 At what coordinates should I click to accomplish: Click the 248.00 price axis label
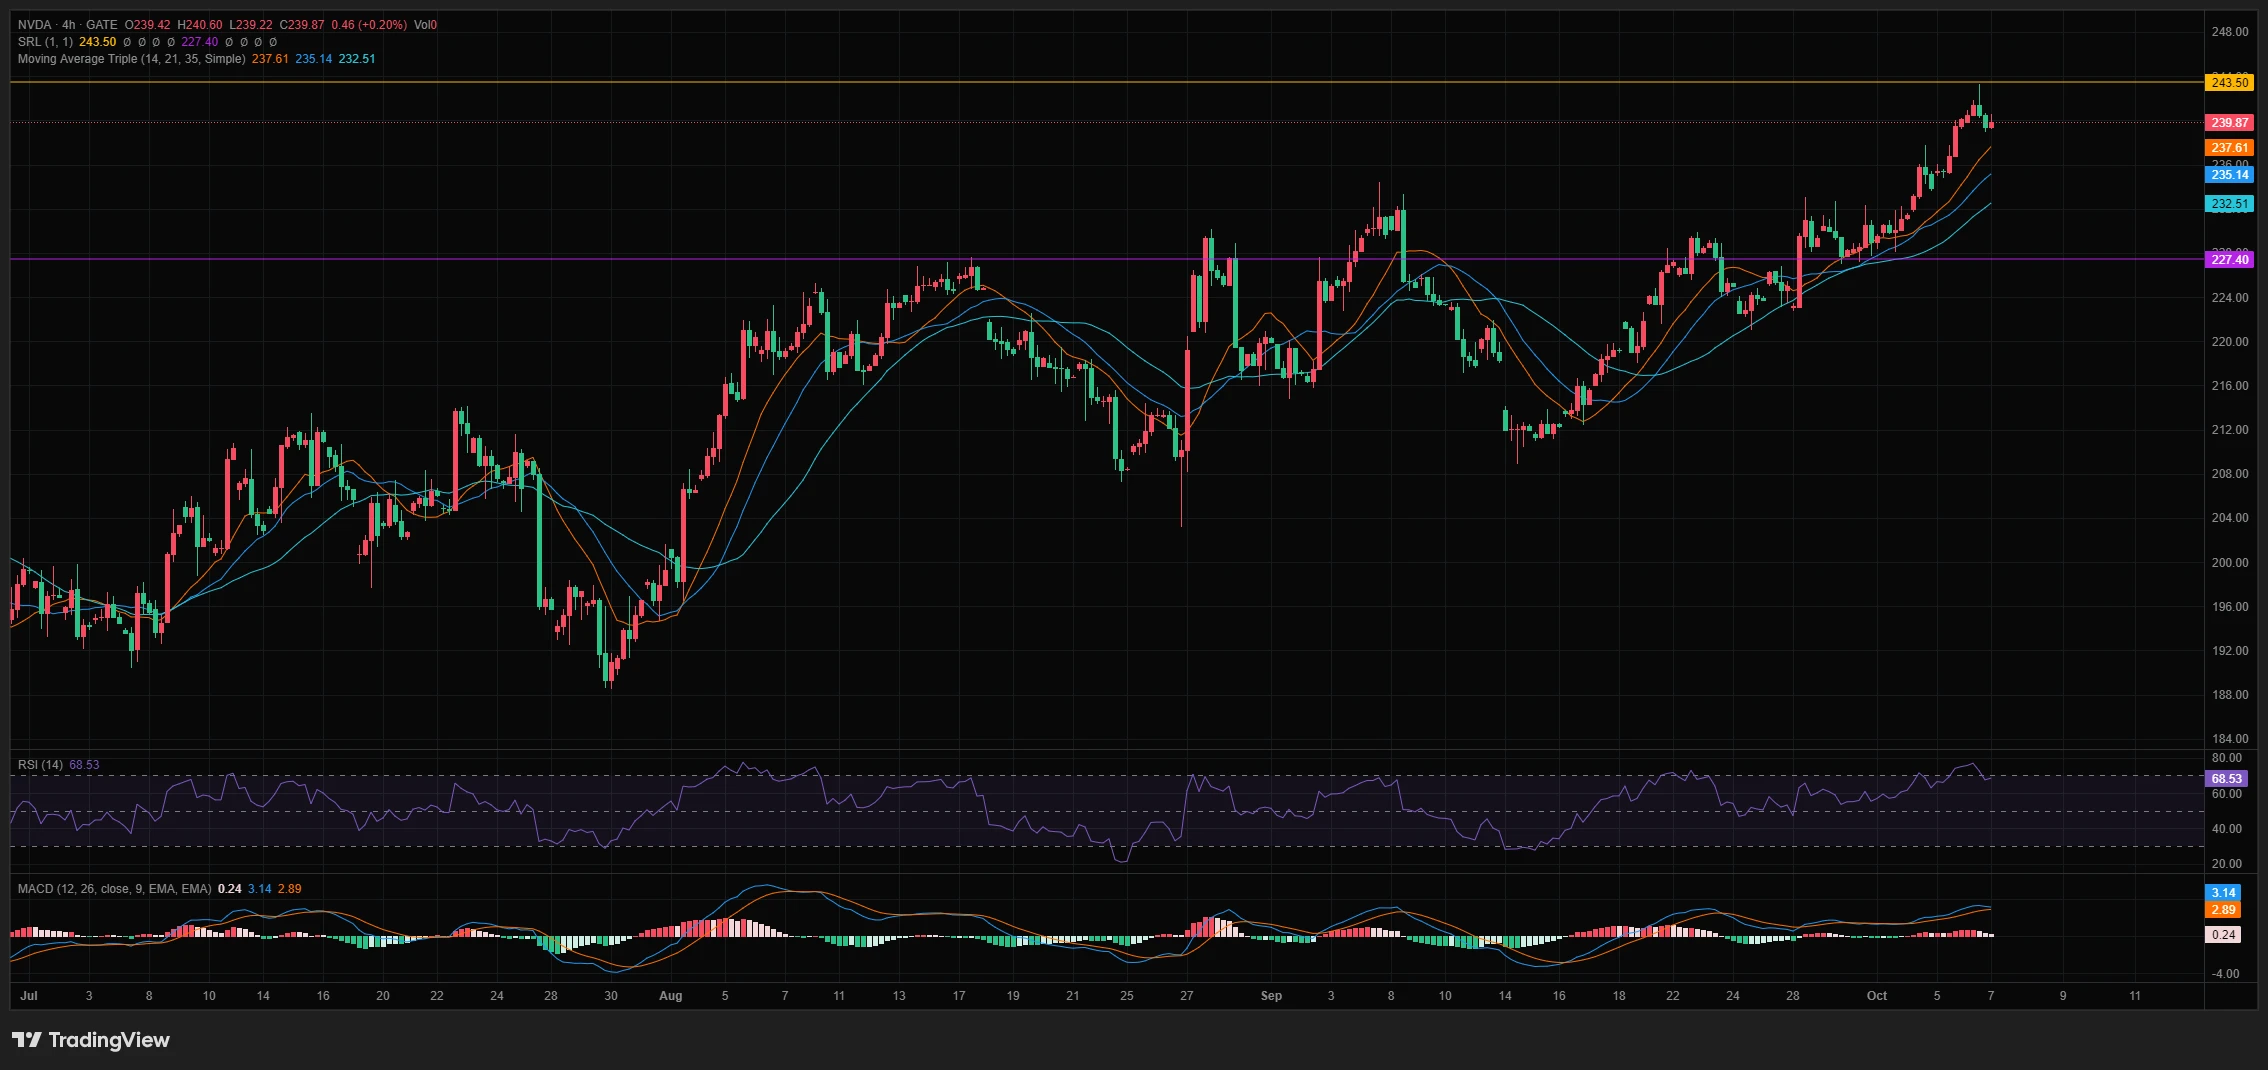(2229, 32)
